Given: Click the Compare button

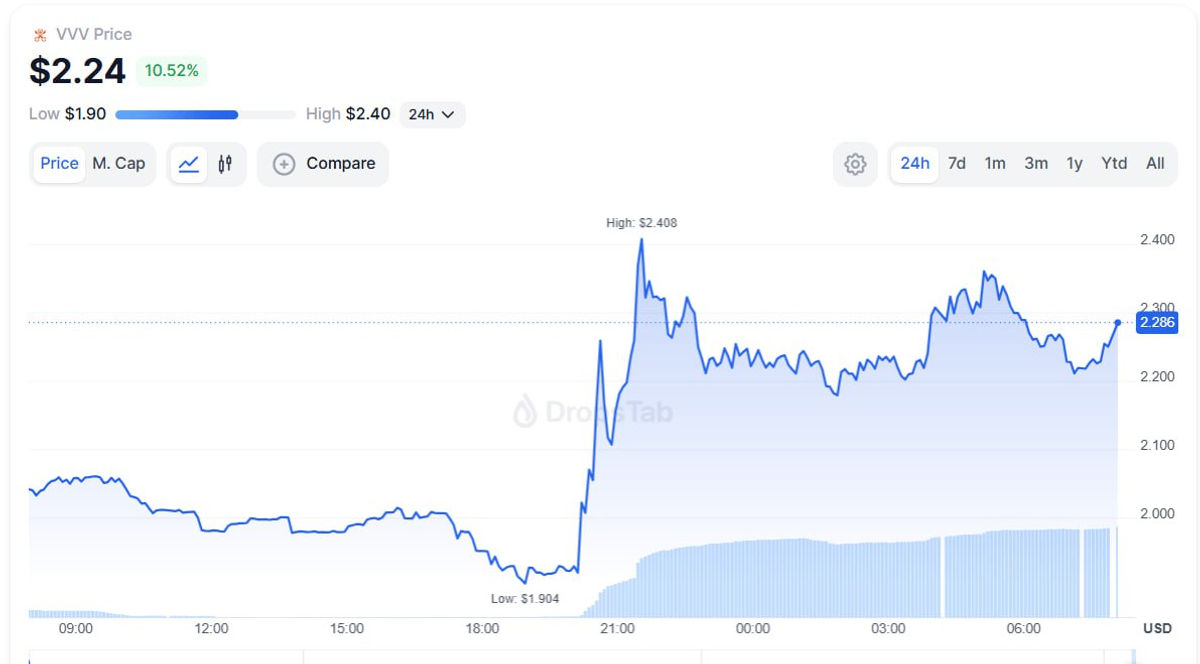Looking at the screenshot, I should click(x=323, y=164).
